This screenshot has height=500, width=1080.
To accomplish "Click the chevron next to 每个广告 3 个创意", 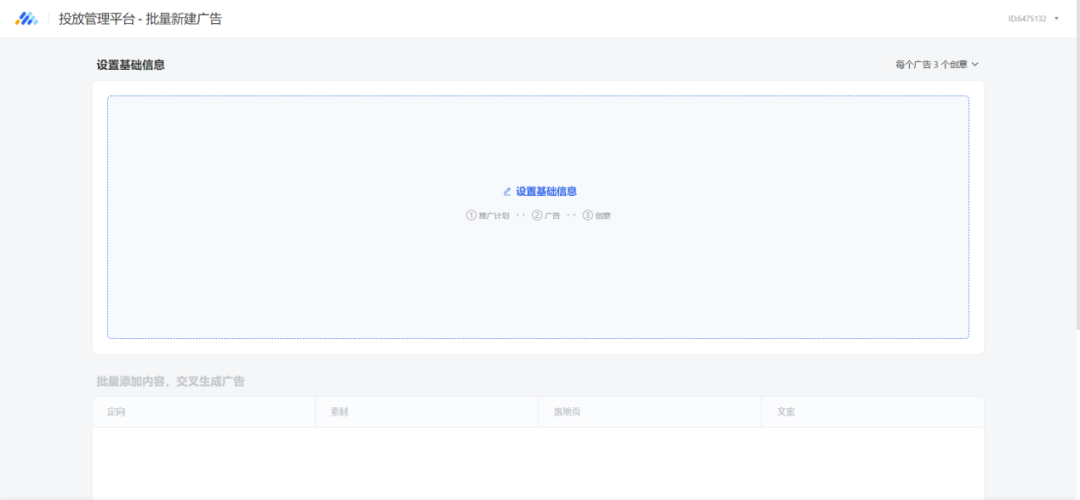I will point(975,64).
